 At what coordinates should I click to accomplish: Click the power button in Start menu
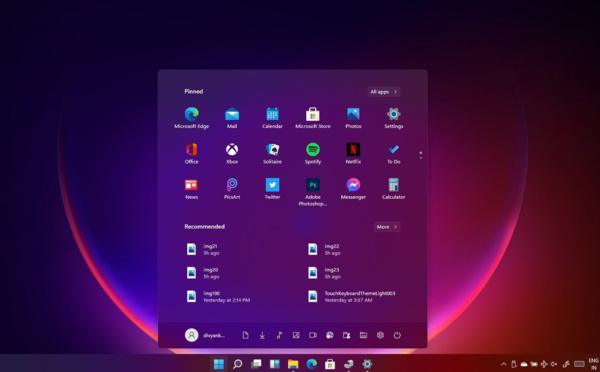click(397, 335)
